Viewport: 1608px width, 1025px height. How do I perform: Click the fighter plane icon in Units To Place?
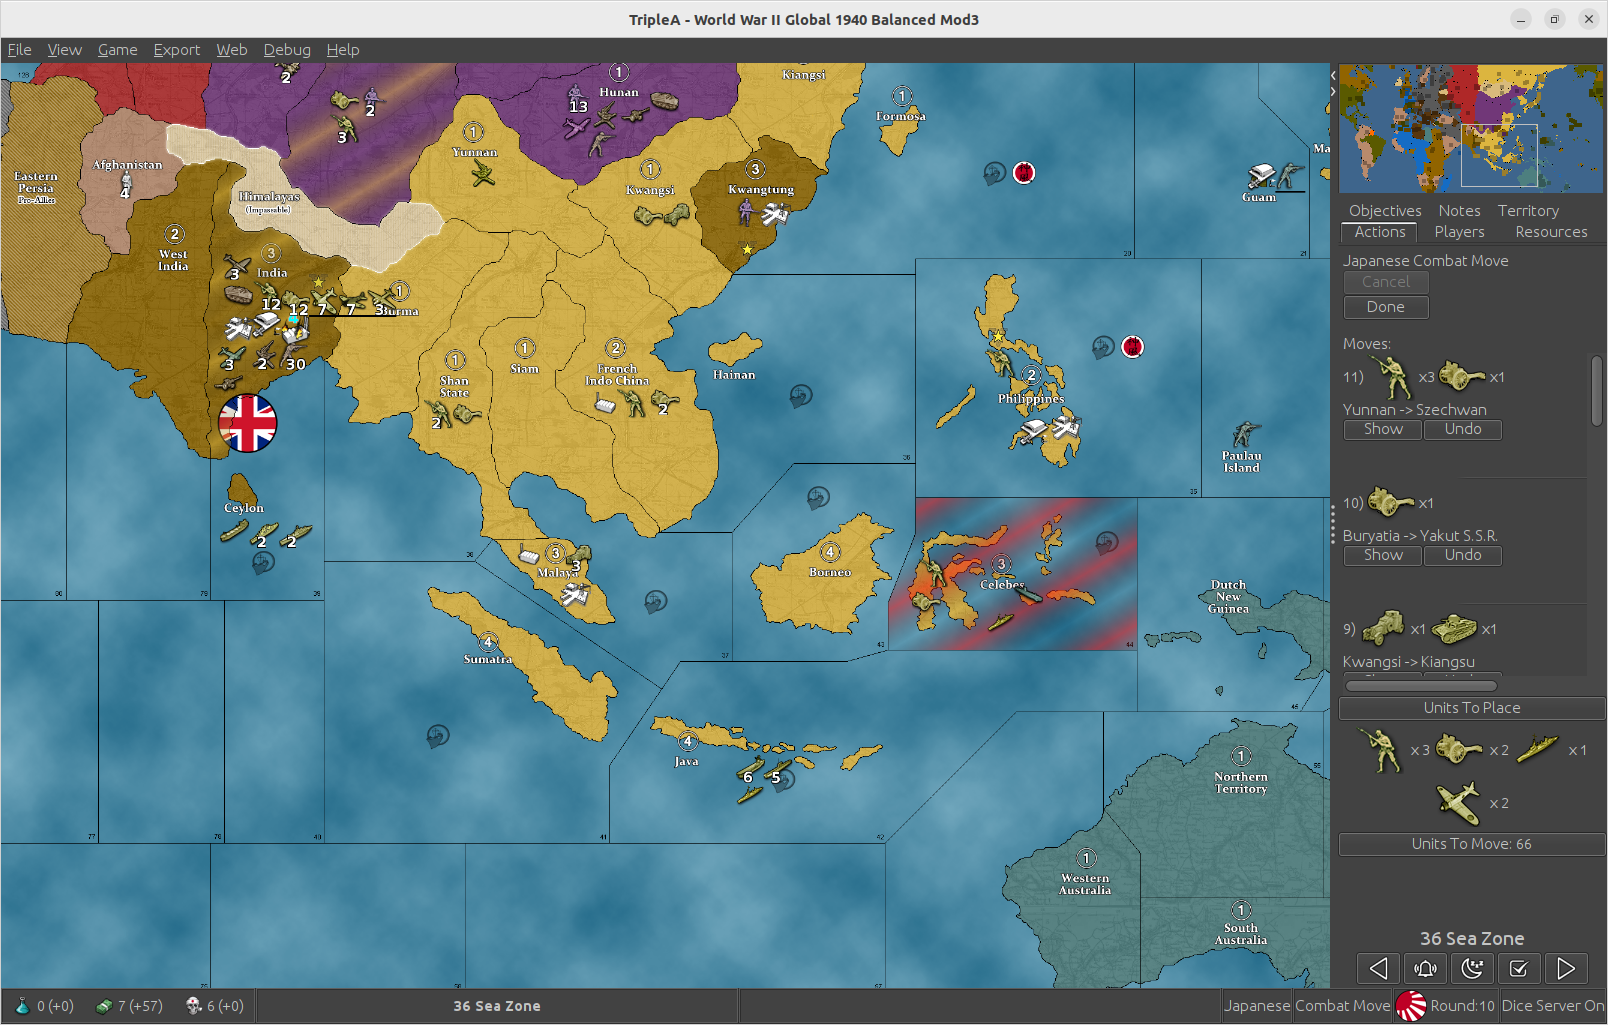tap(1458, 803)
